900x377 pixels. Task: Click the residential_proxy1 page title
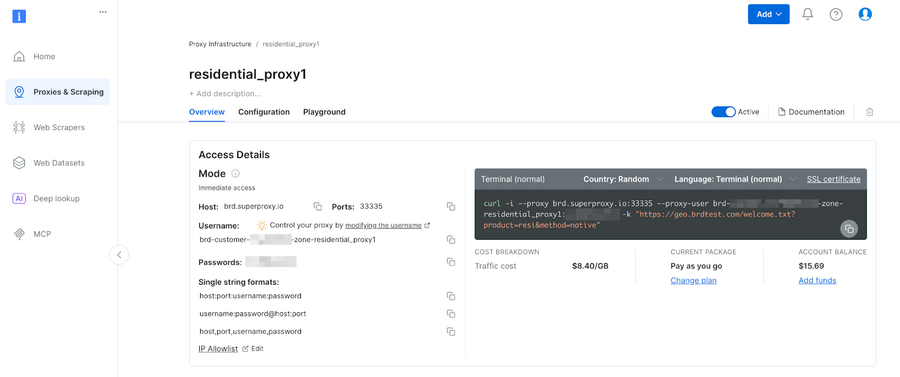click(x=247, y=75)
